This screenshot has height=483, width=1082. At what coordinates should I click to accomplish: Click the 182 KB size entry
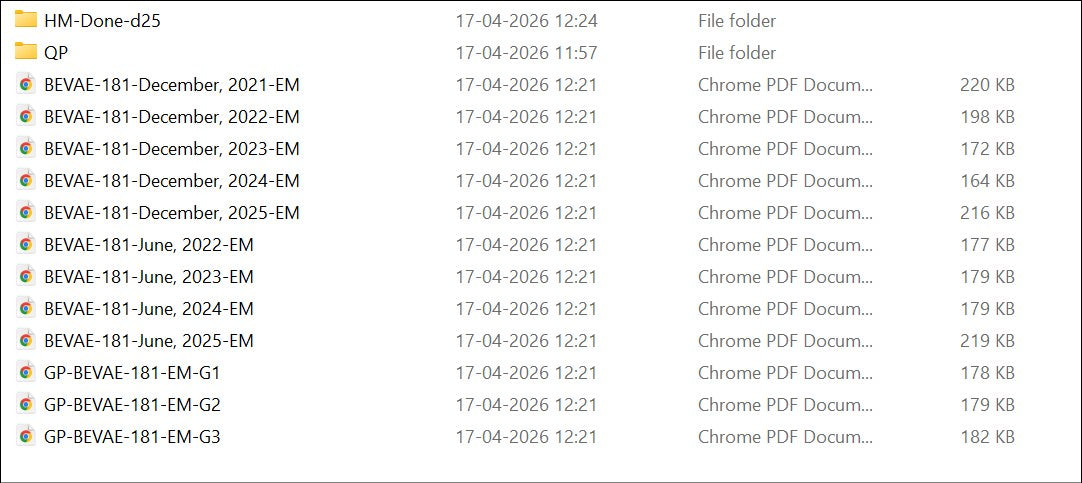(987, 436)
